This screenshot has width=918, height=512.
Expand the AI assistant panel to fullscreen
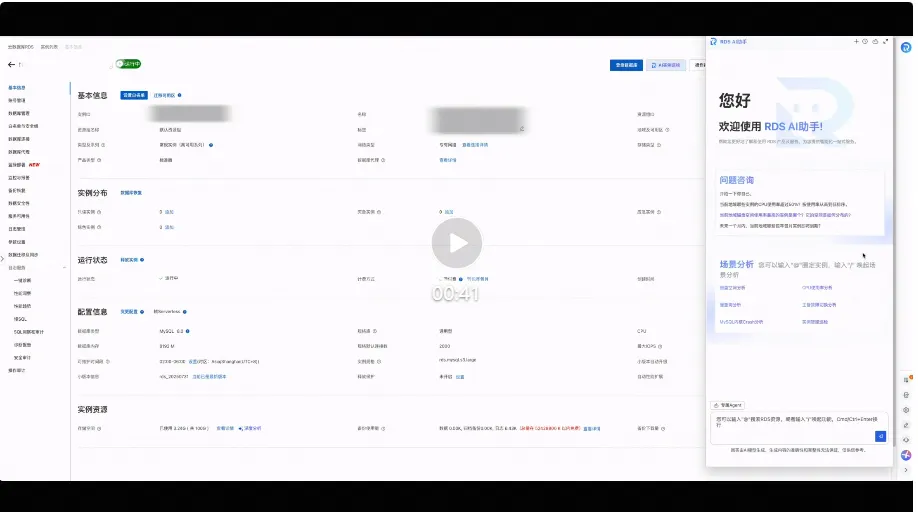coord(885,42)
